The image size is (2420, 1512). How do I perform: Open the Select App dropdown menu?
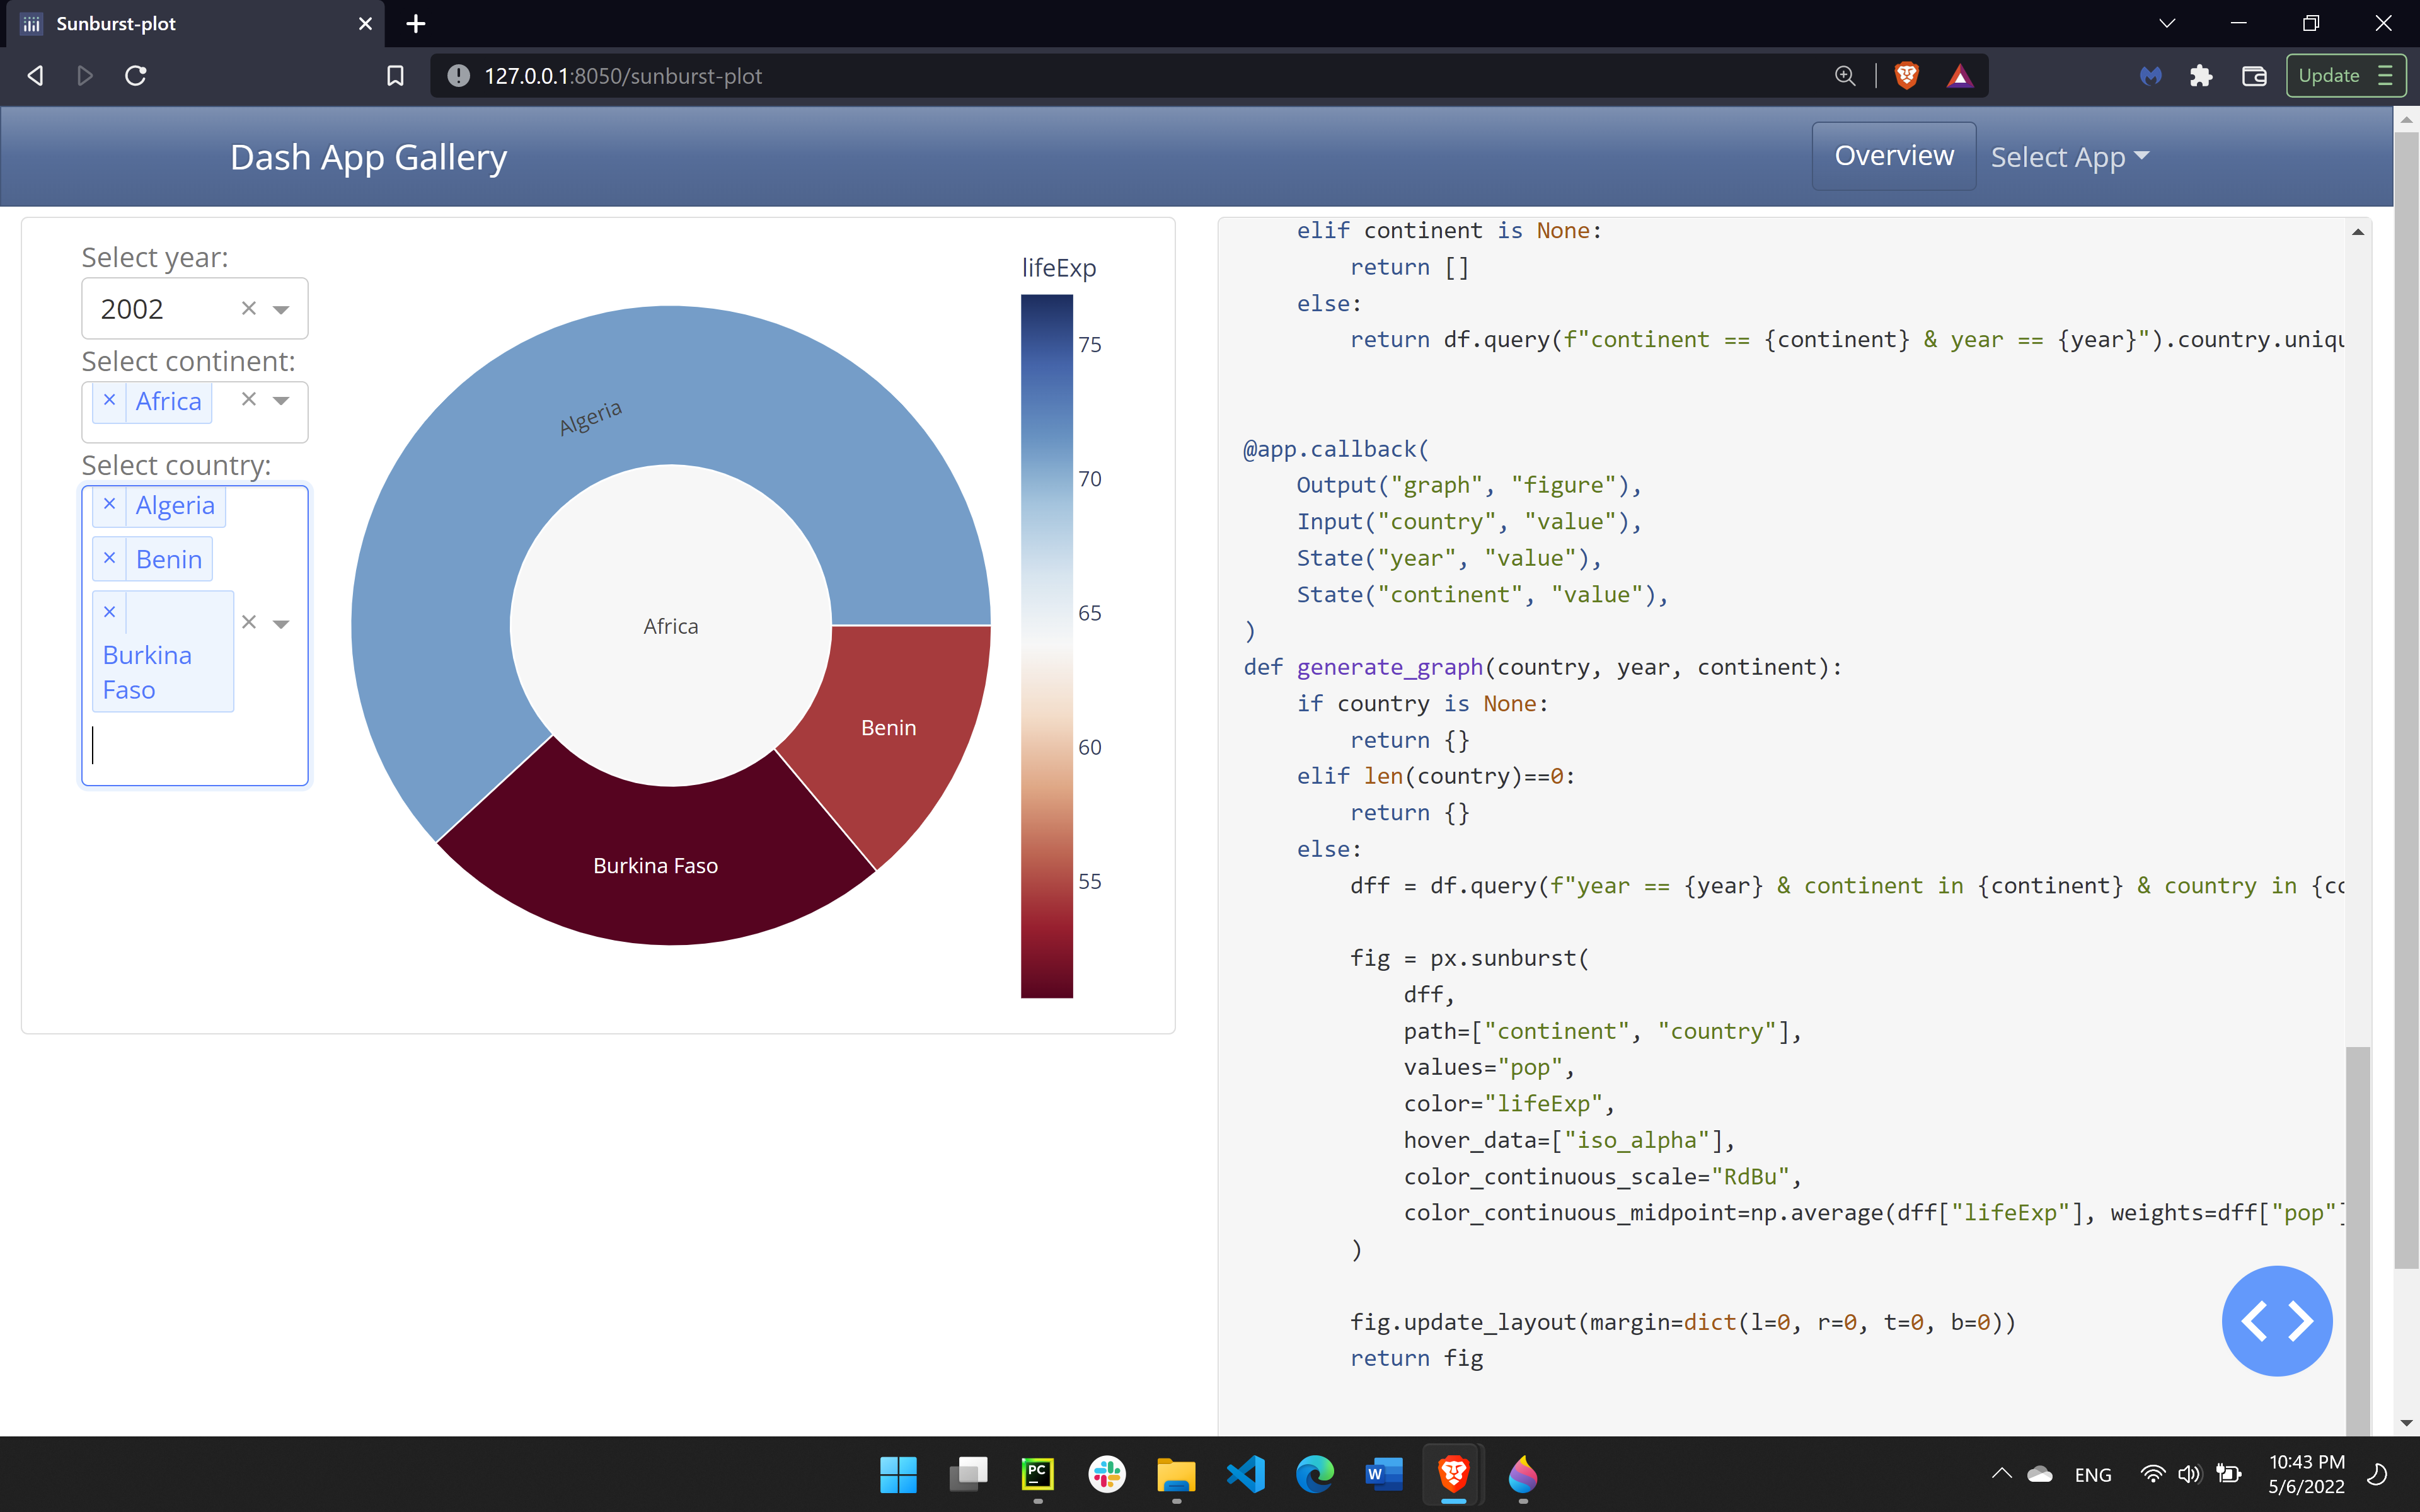click(2069, 157)
